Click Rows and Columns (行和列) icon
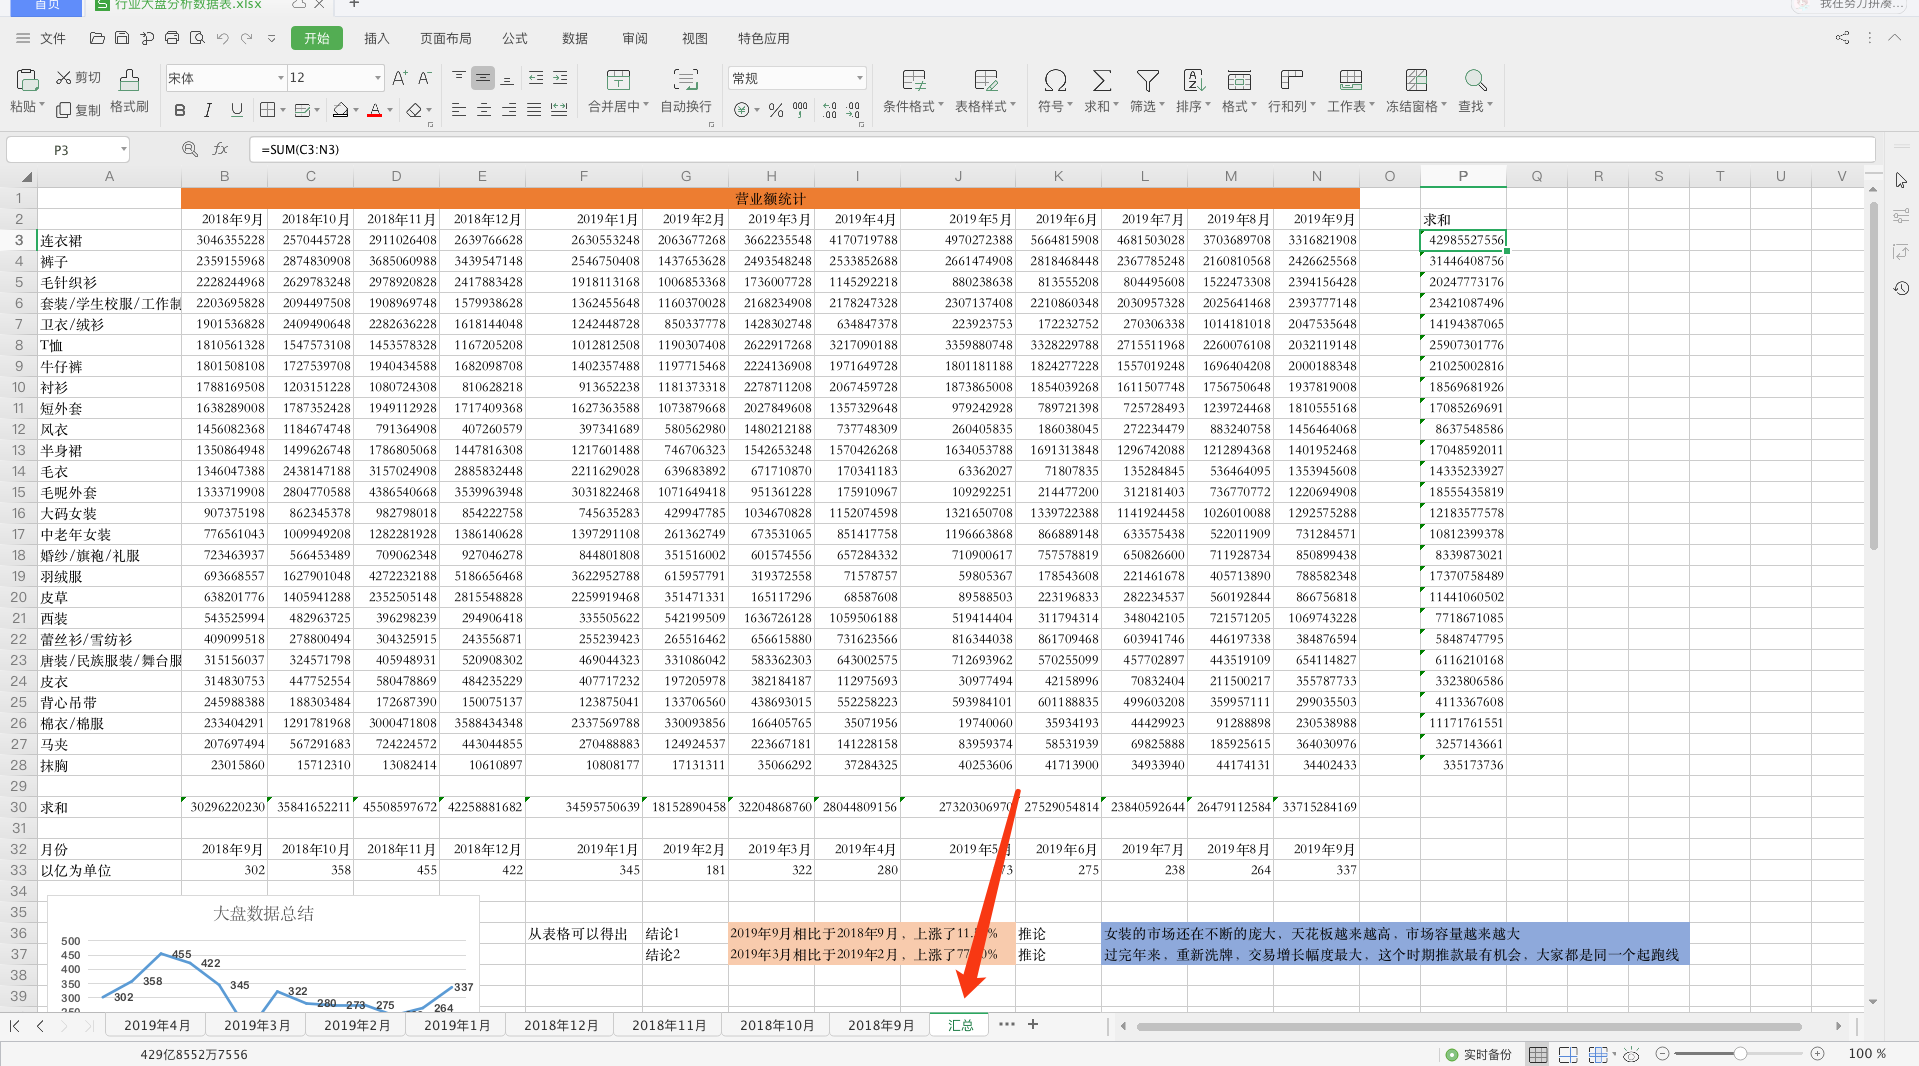 pos(1292,80)
